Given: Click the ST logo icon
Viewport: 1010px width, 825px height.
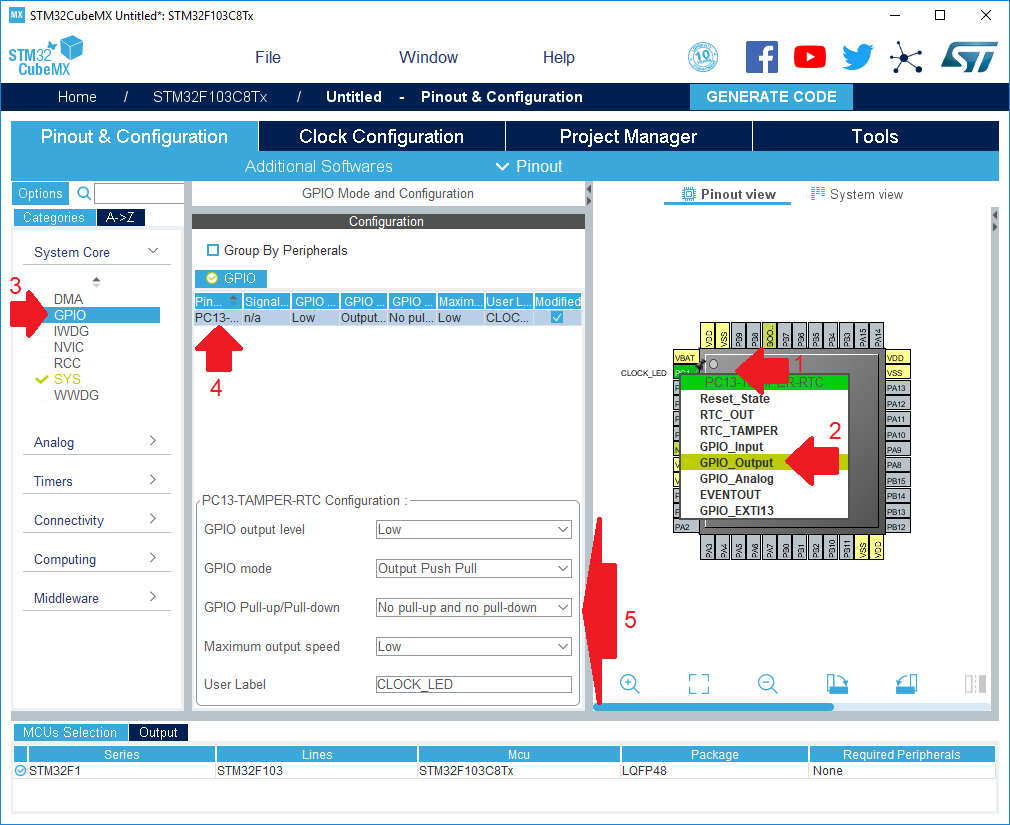Looking at the screenshot, I should [968, 57].
